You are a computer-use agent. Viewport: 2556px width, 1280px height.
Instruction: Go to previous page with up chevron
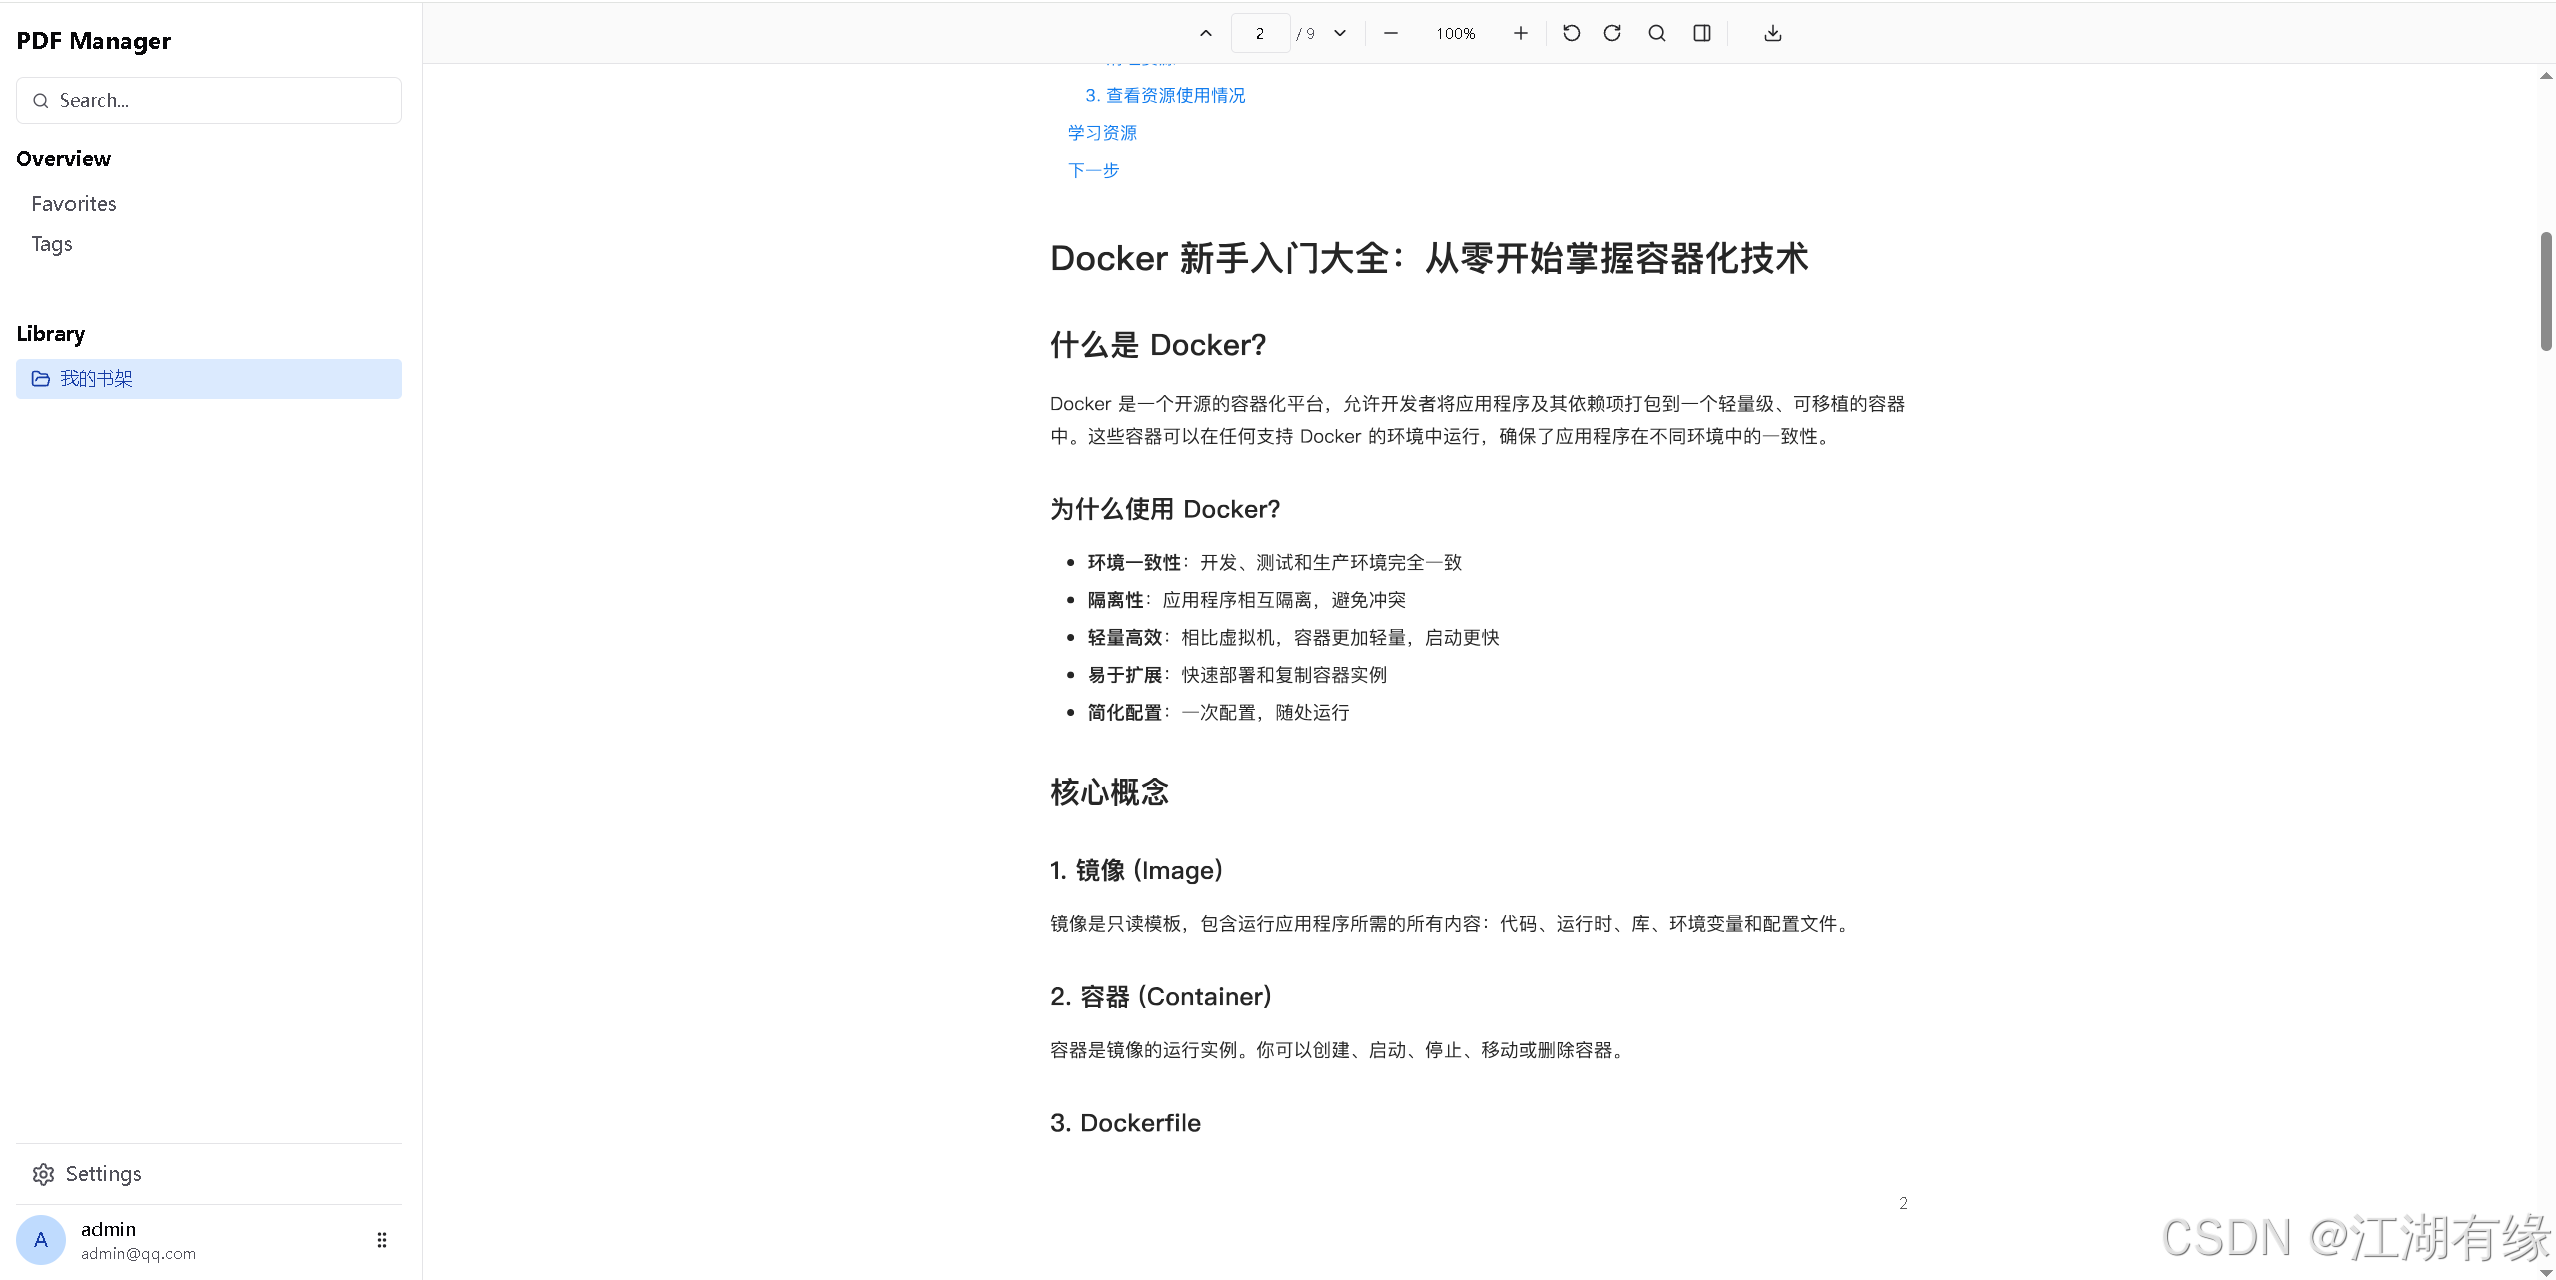pos(1205,33)
